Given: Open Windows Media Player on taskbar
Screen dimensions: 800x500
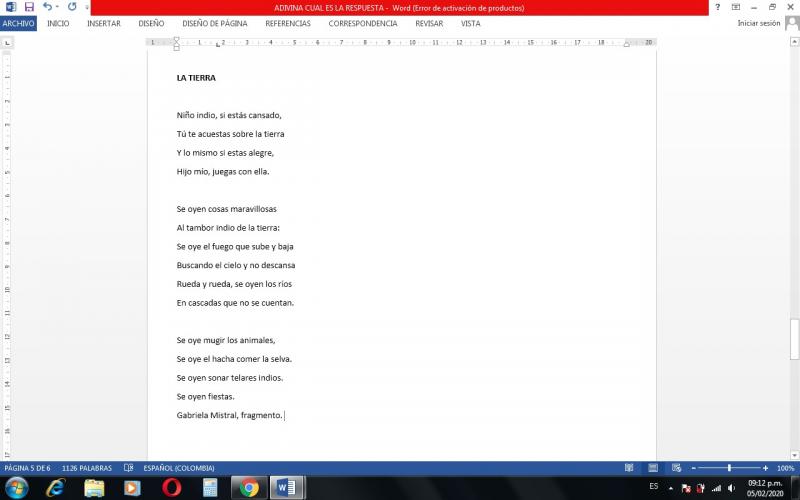Looking at the screenshot, I should click(132, 488).
